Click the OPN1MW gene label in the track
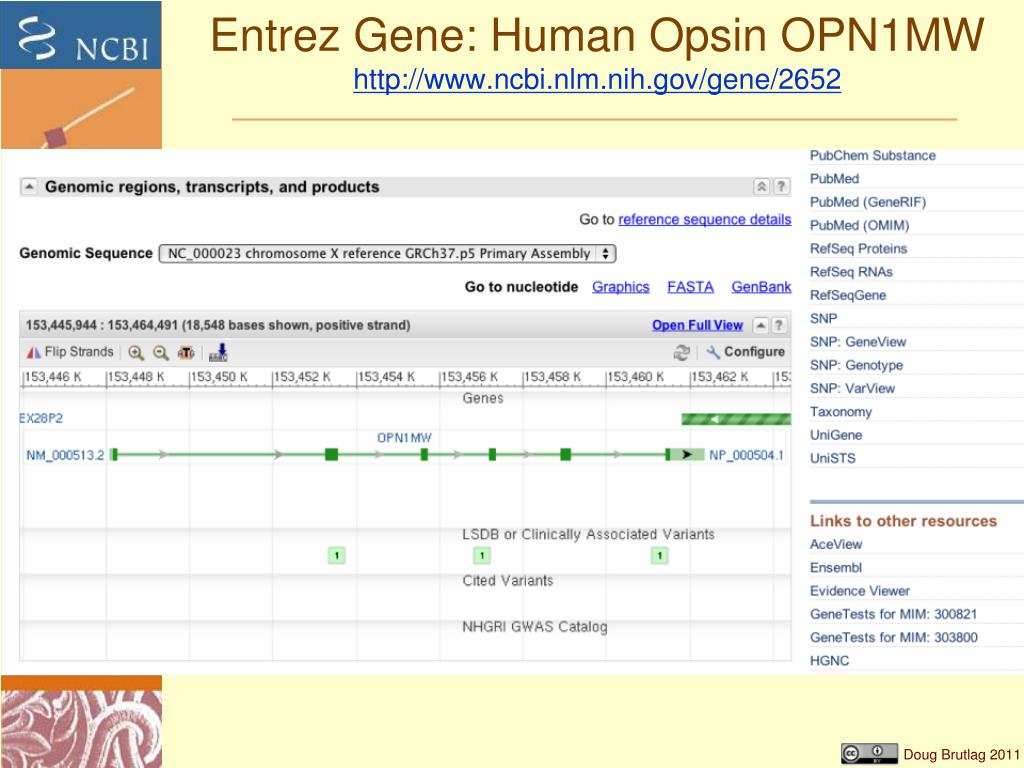 click(404, 438)
